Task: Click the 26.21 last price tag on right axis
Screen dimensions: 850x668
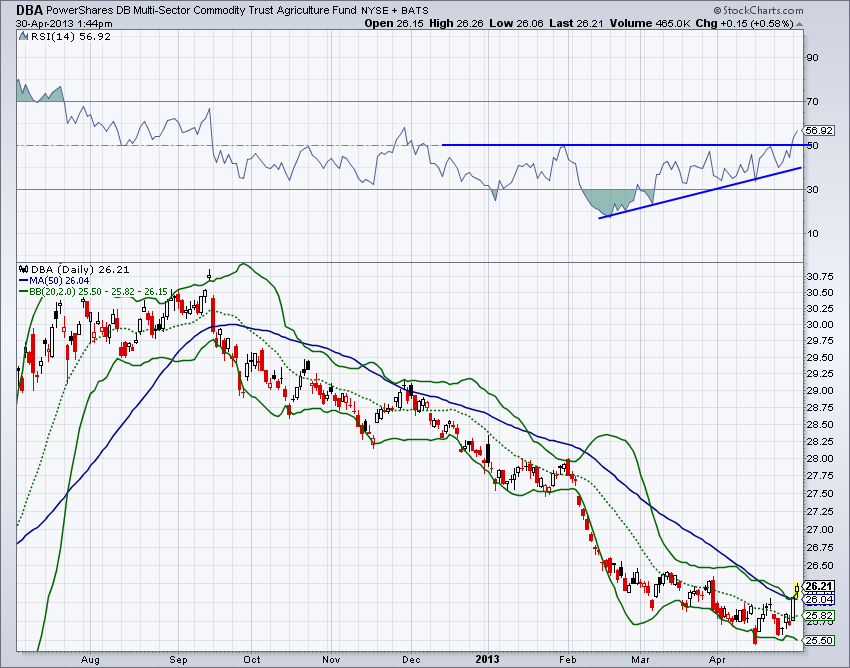Action: pyautogui.click(x=819, y=586)
